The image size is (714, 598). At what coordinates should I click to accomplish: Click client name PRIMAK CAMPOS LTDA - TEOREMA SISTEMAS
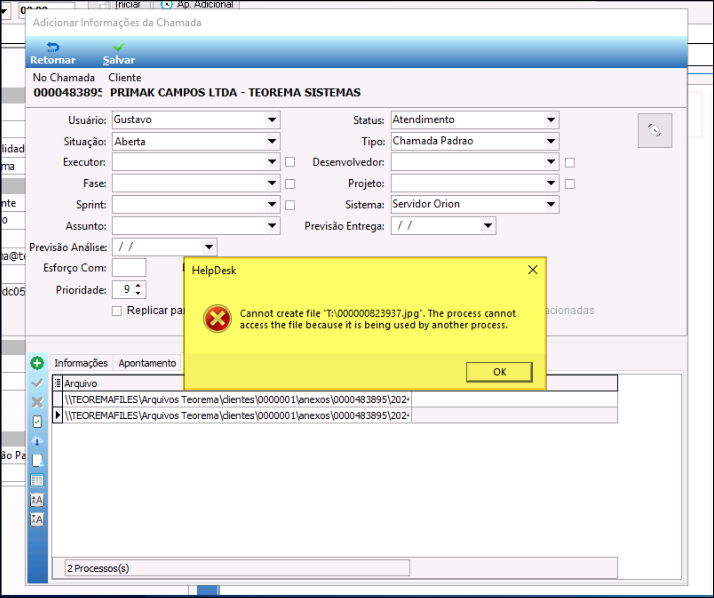(x=235, y=92)
